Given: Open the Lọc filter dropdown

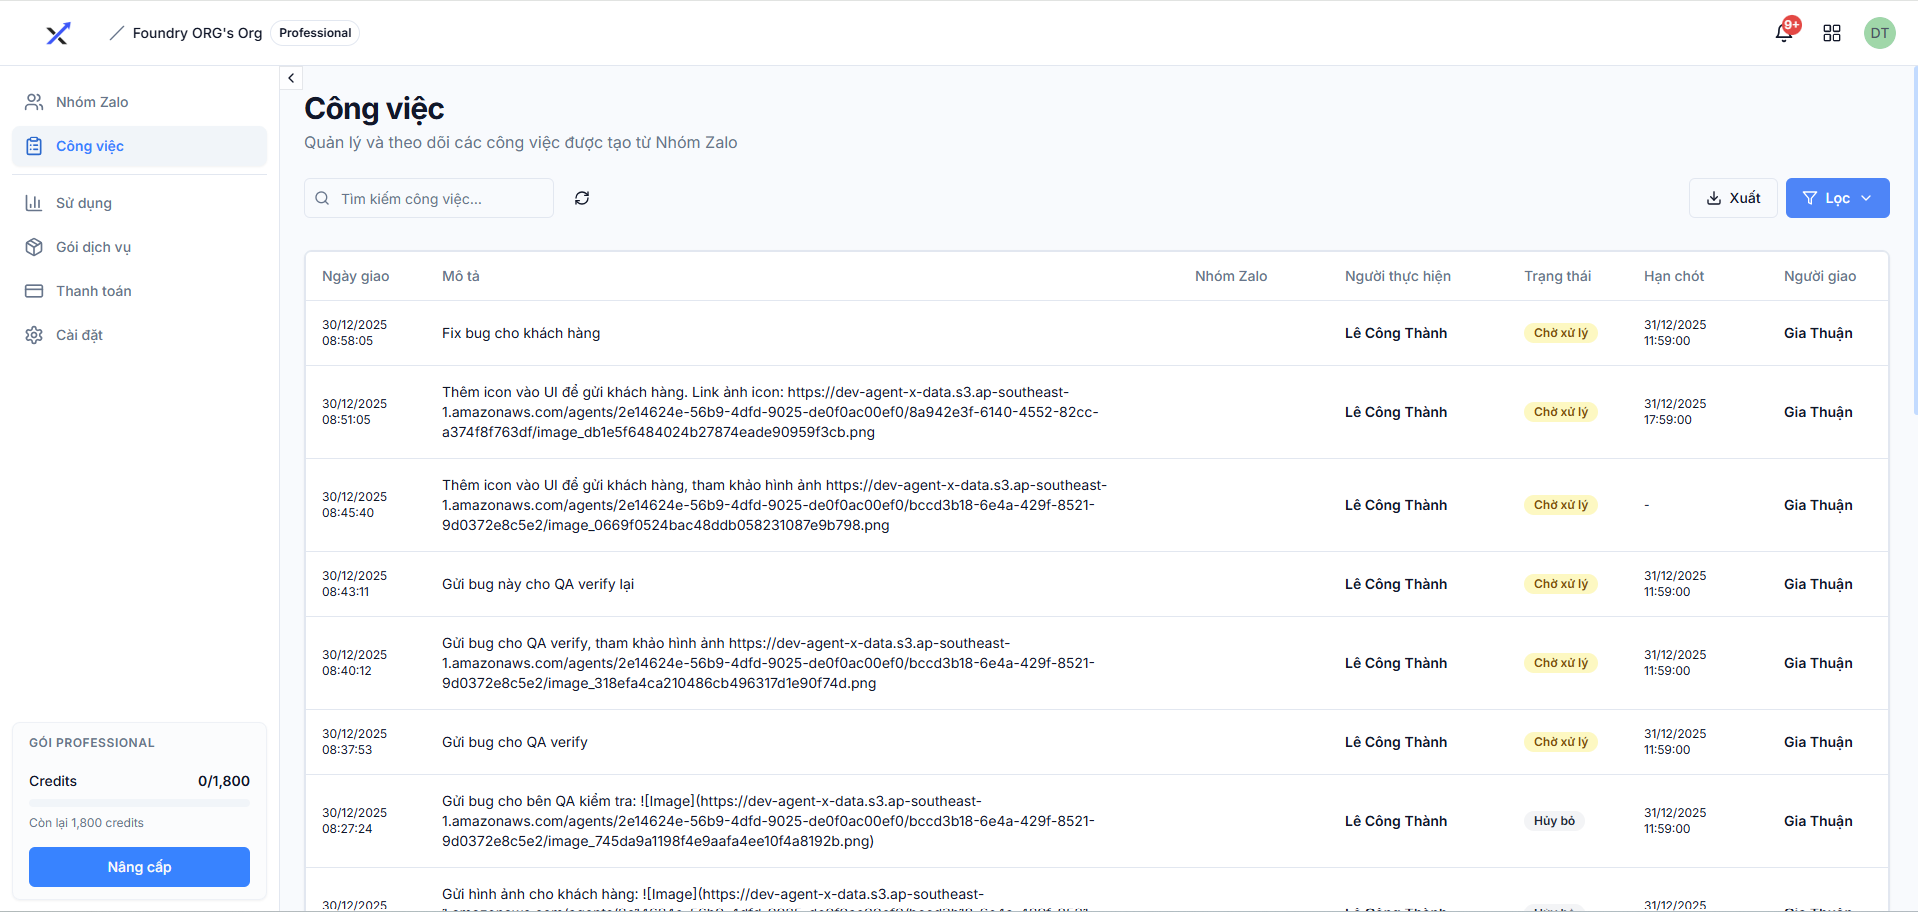Looking at the screenshot, I should pyautogui.click(x=1838, y=198).
